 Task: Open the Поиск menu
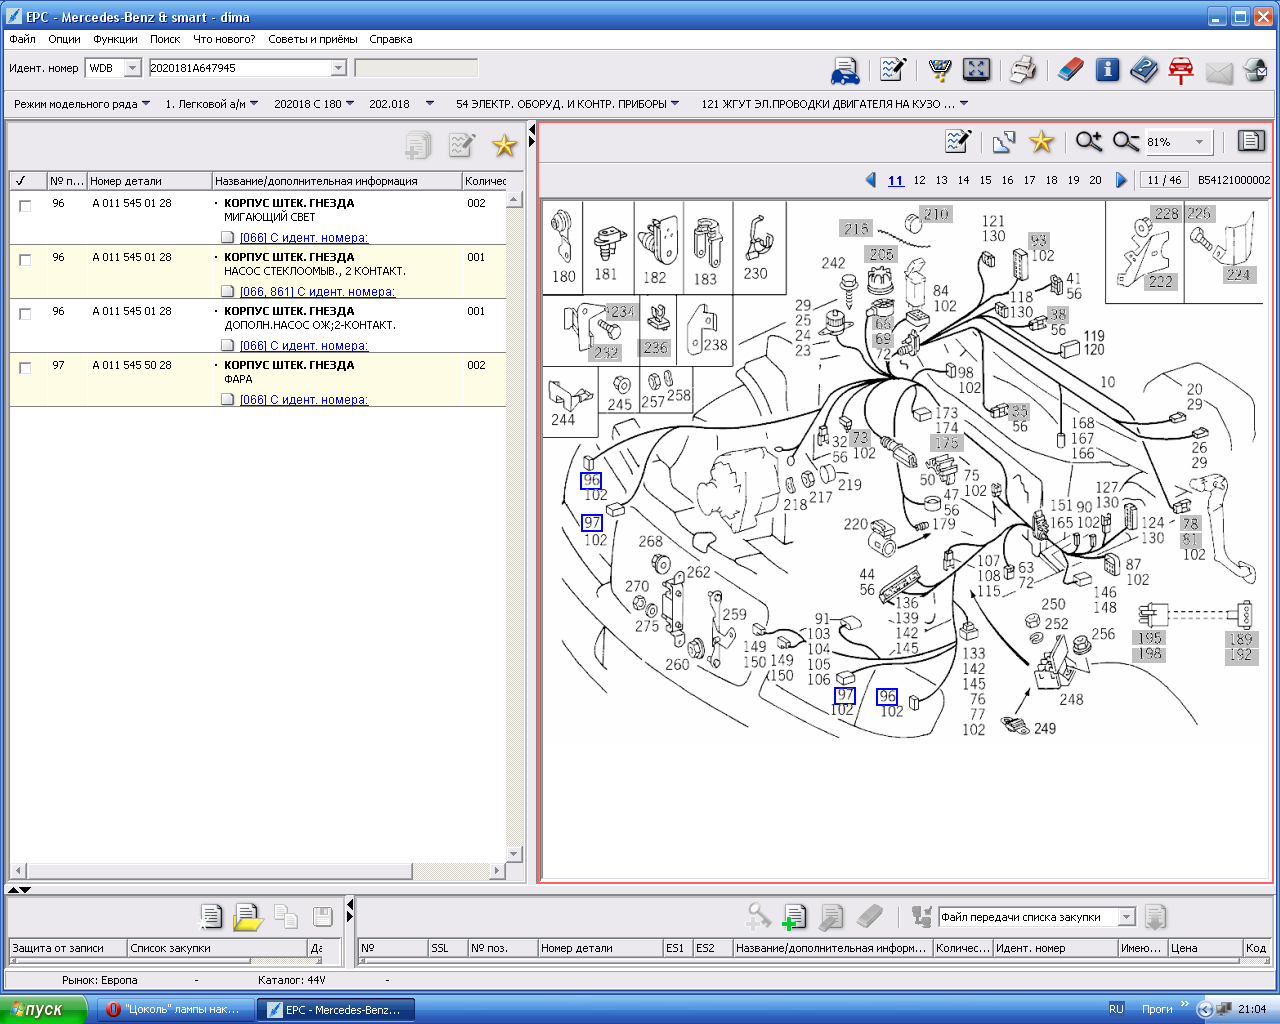(x=165, y=39)
